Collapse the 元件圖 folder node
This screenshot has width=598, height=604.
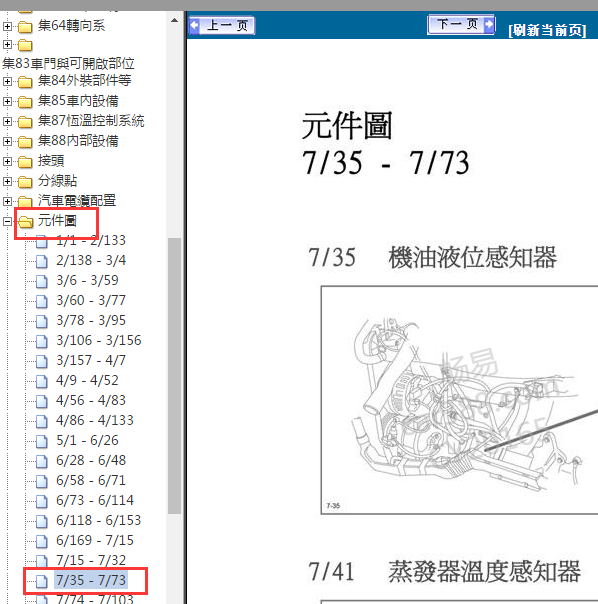point(7,221)
